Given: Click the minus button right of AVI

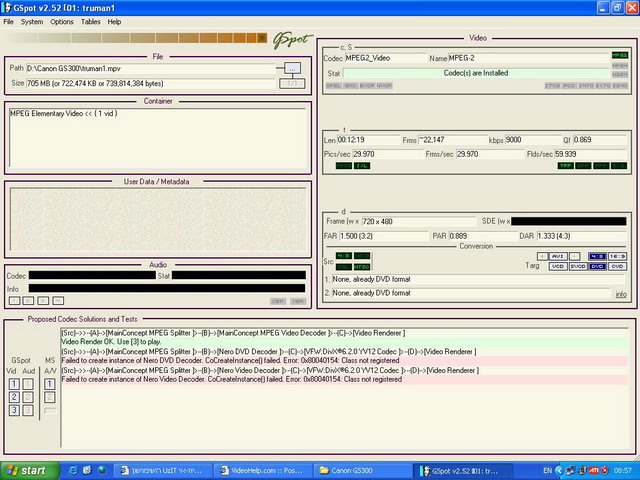Looking at the screenshot, I should [x=574, y=256].
